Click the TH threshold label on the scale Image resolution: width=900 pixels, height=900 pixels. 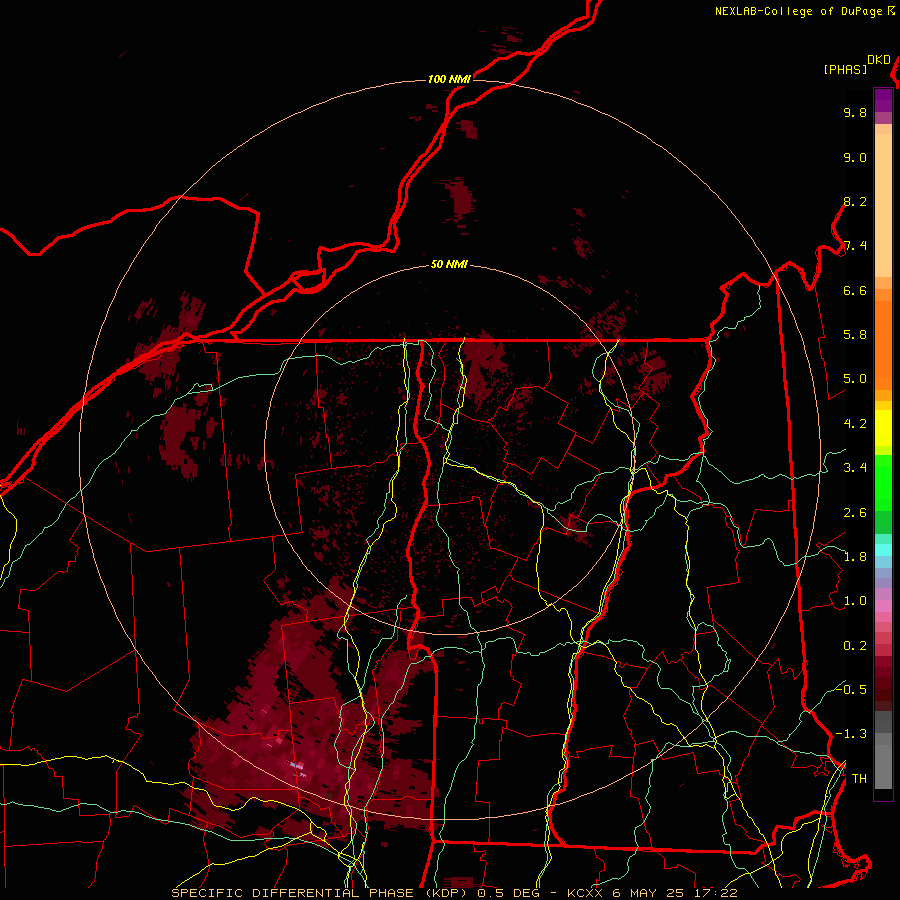(x=859, y=779)
